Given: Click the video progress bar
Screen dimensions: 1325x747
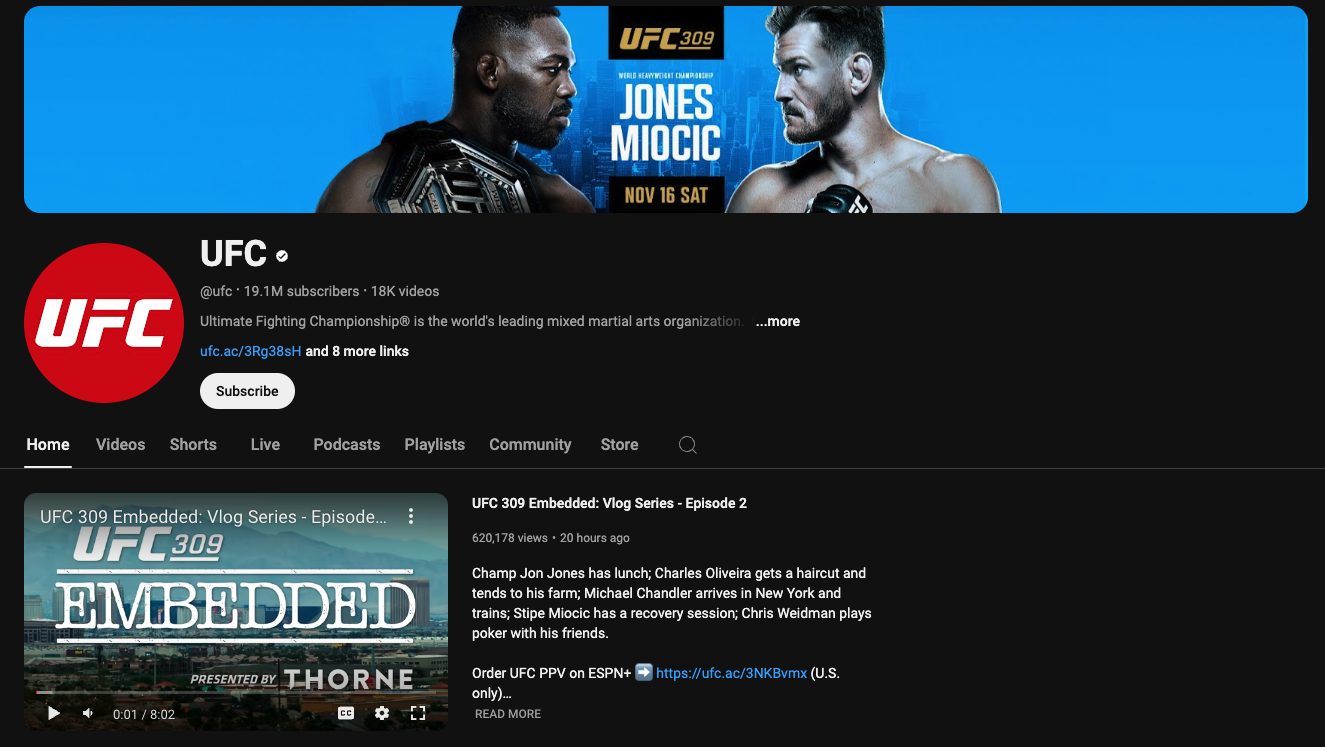Looking at the screenshot, I should point(236,693).
